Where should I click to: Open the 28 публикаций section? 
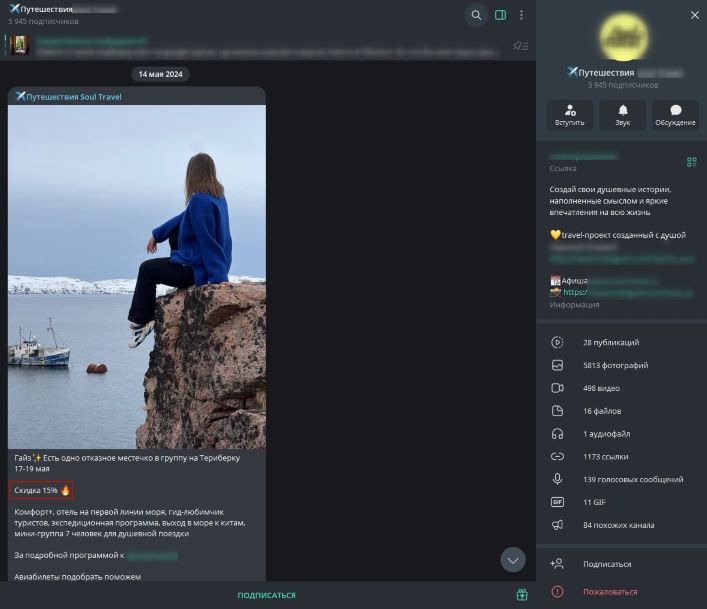click(x=610, y=342)
